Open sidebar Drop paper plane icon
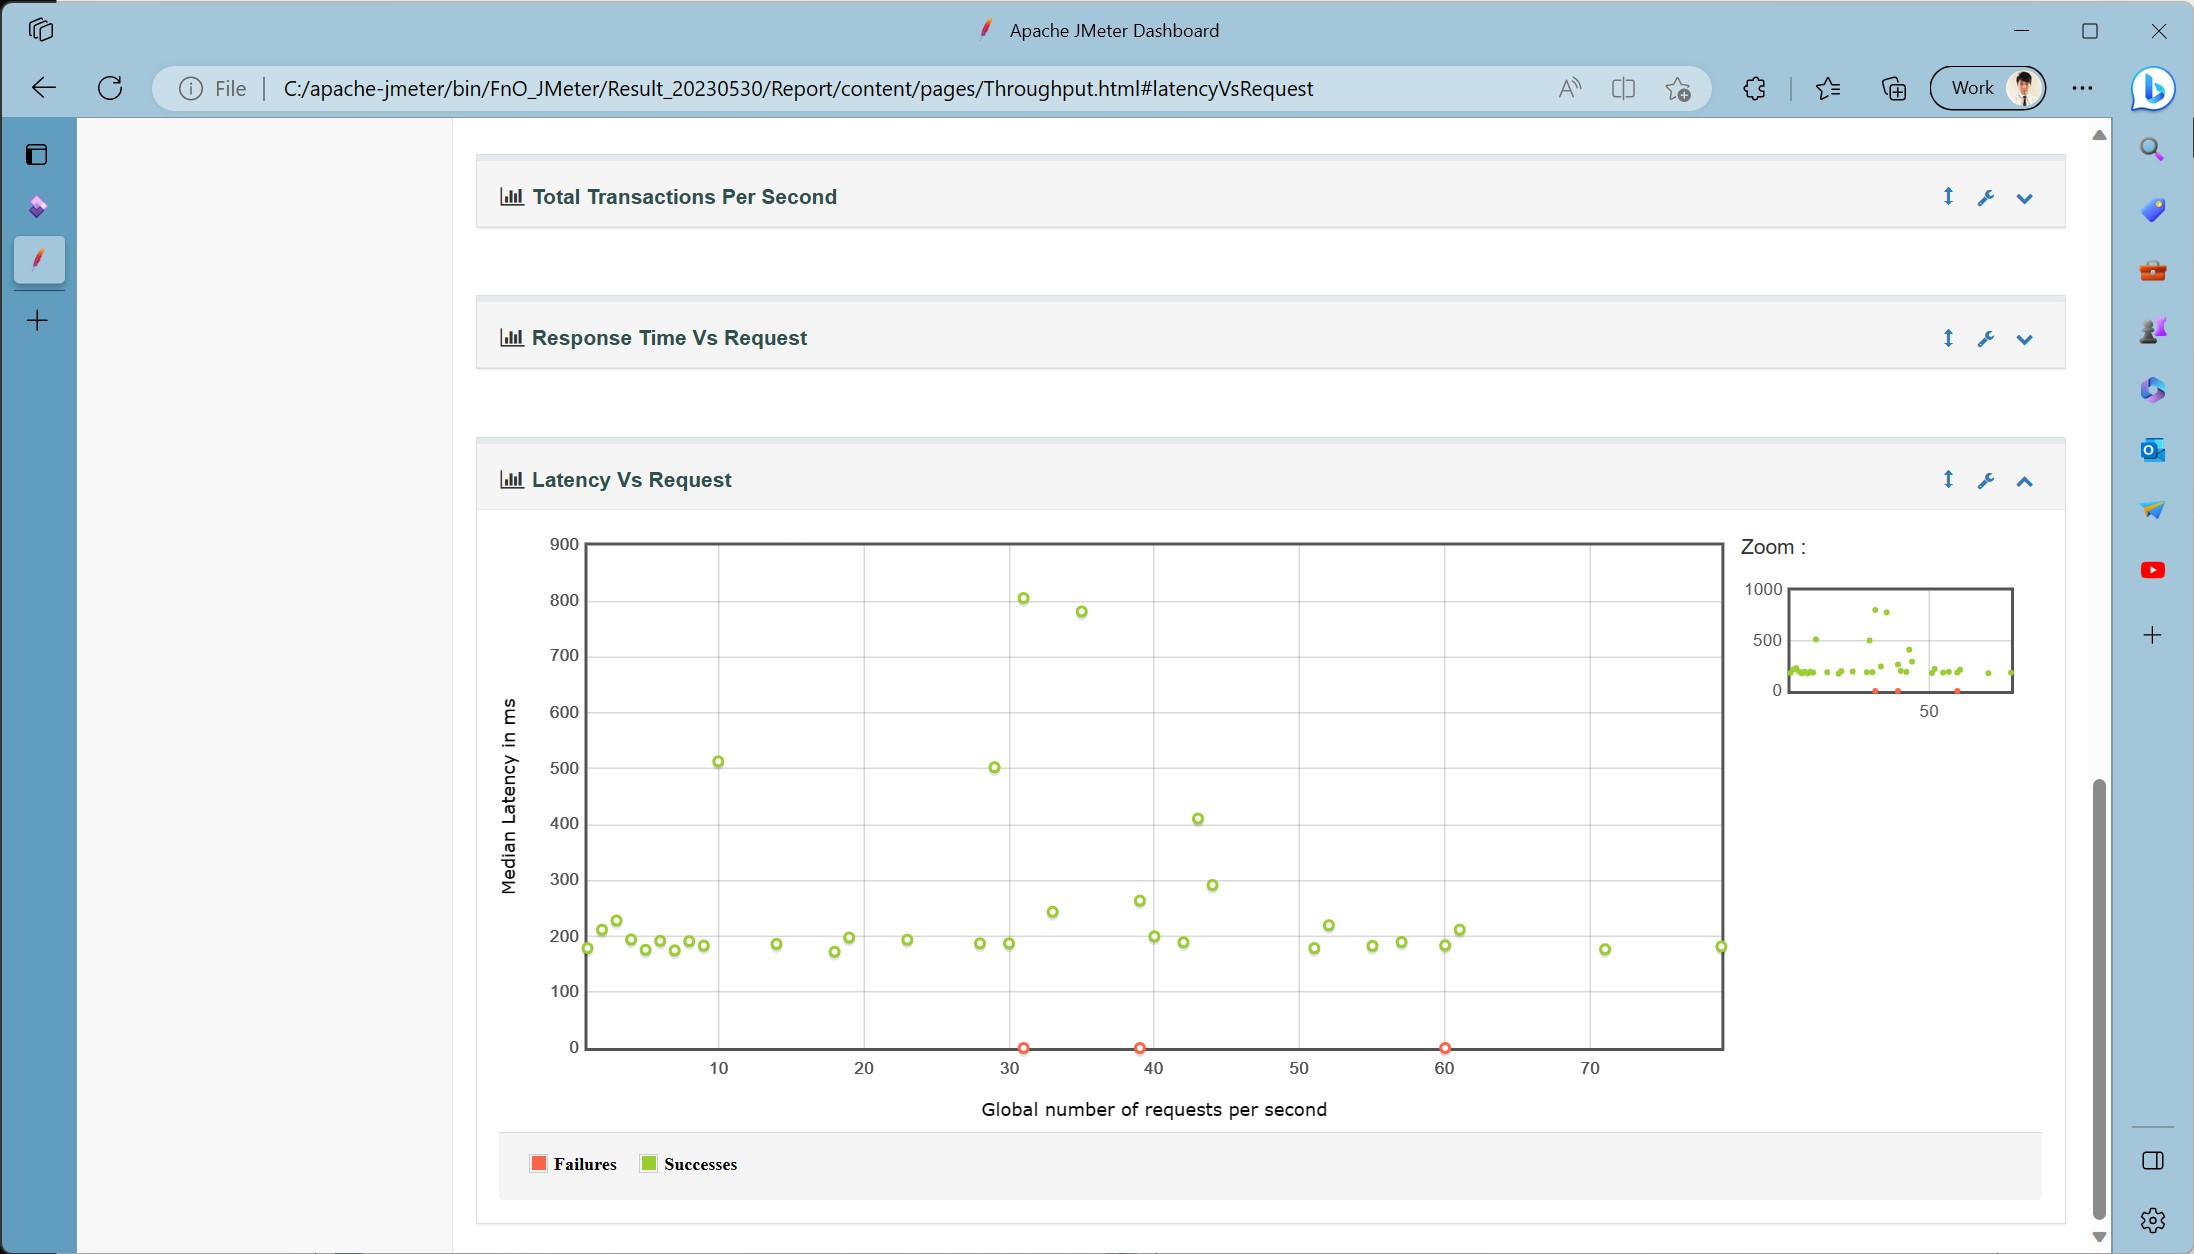2194x1254 pixels. 2152,510
